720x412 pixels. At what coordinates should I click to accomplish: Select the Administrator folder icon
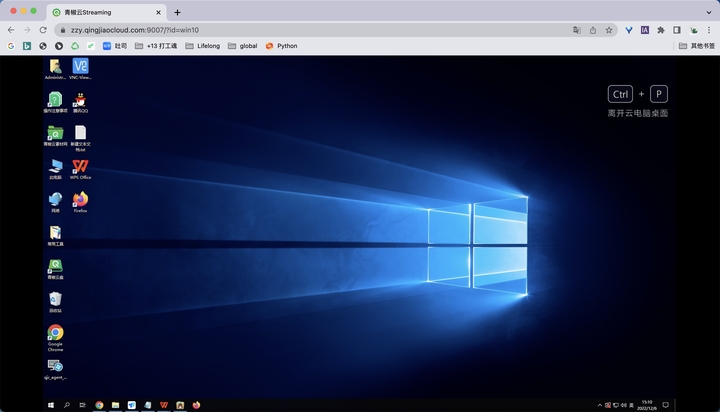point(55,67)
